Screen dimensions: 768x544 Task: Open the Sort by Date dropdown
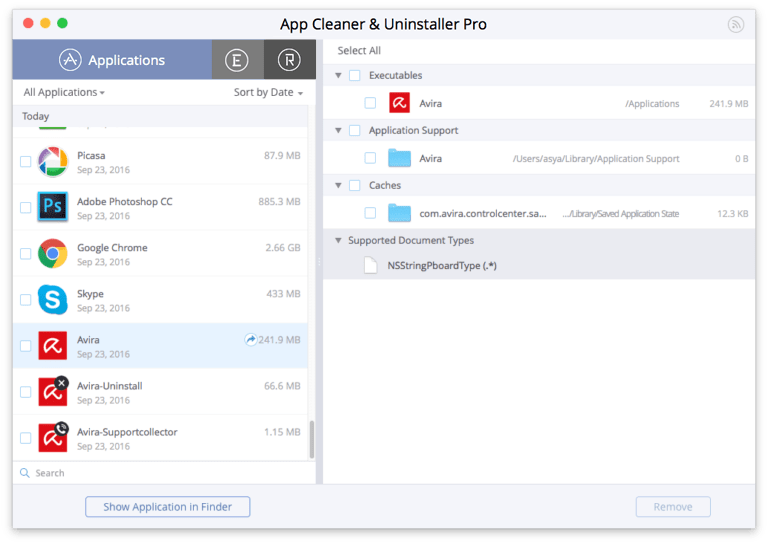click(x=268, y=93)
